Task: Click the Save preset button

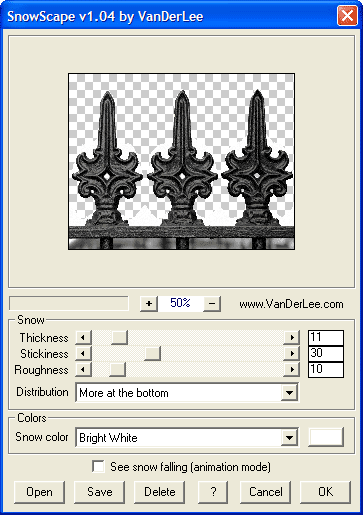Action: click(99, 492)
